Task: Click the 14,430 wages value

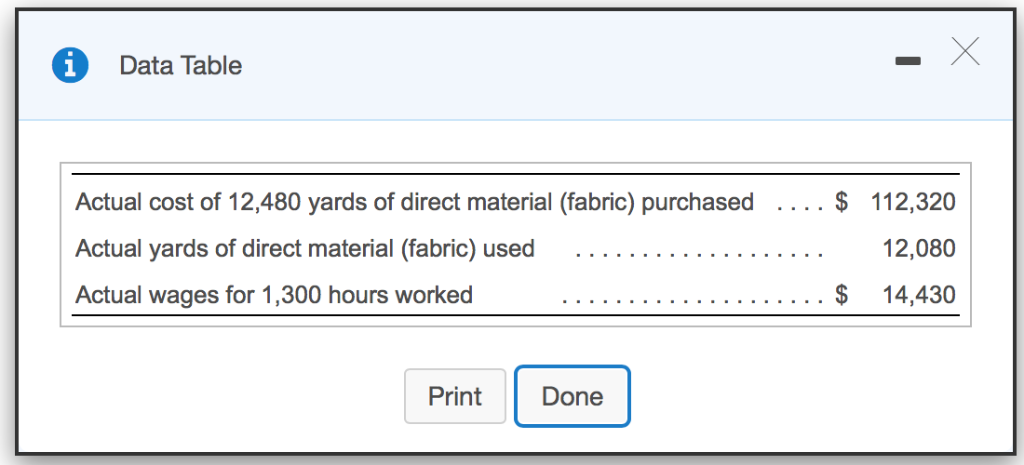Action: tap(920, 295)
